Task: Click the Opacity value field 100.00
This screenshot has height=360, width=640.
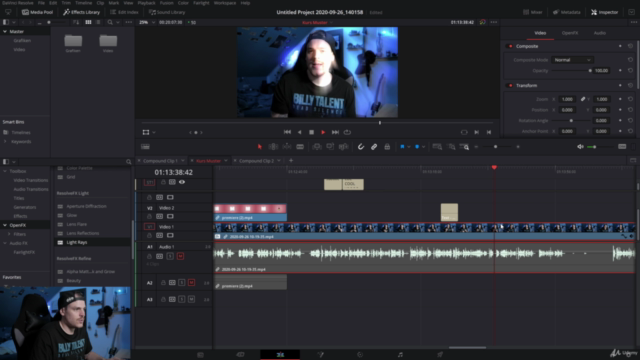Action: pos(601,71)
